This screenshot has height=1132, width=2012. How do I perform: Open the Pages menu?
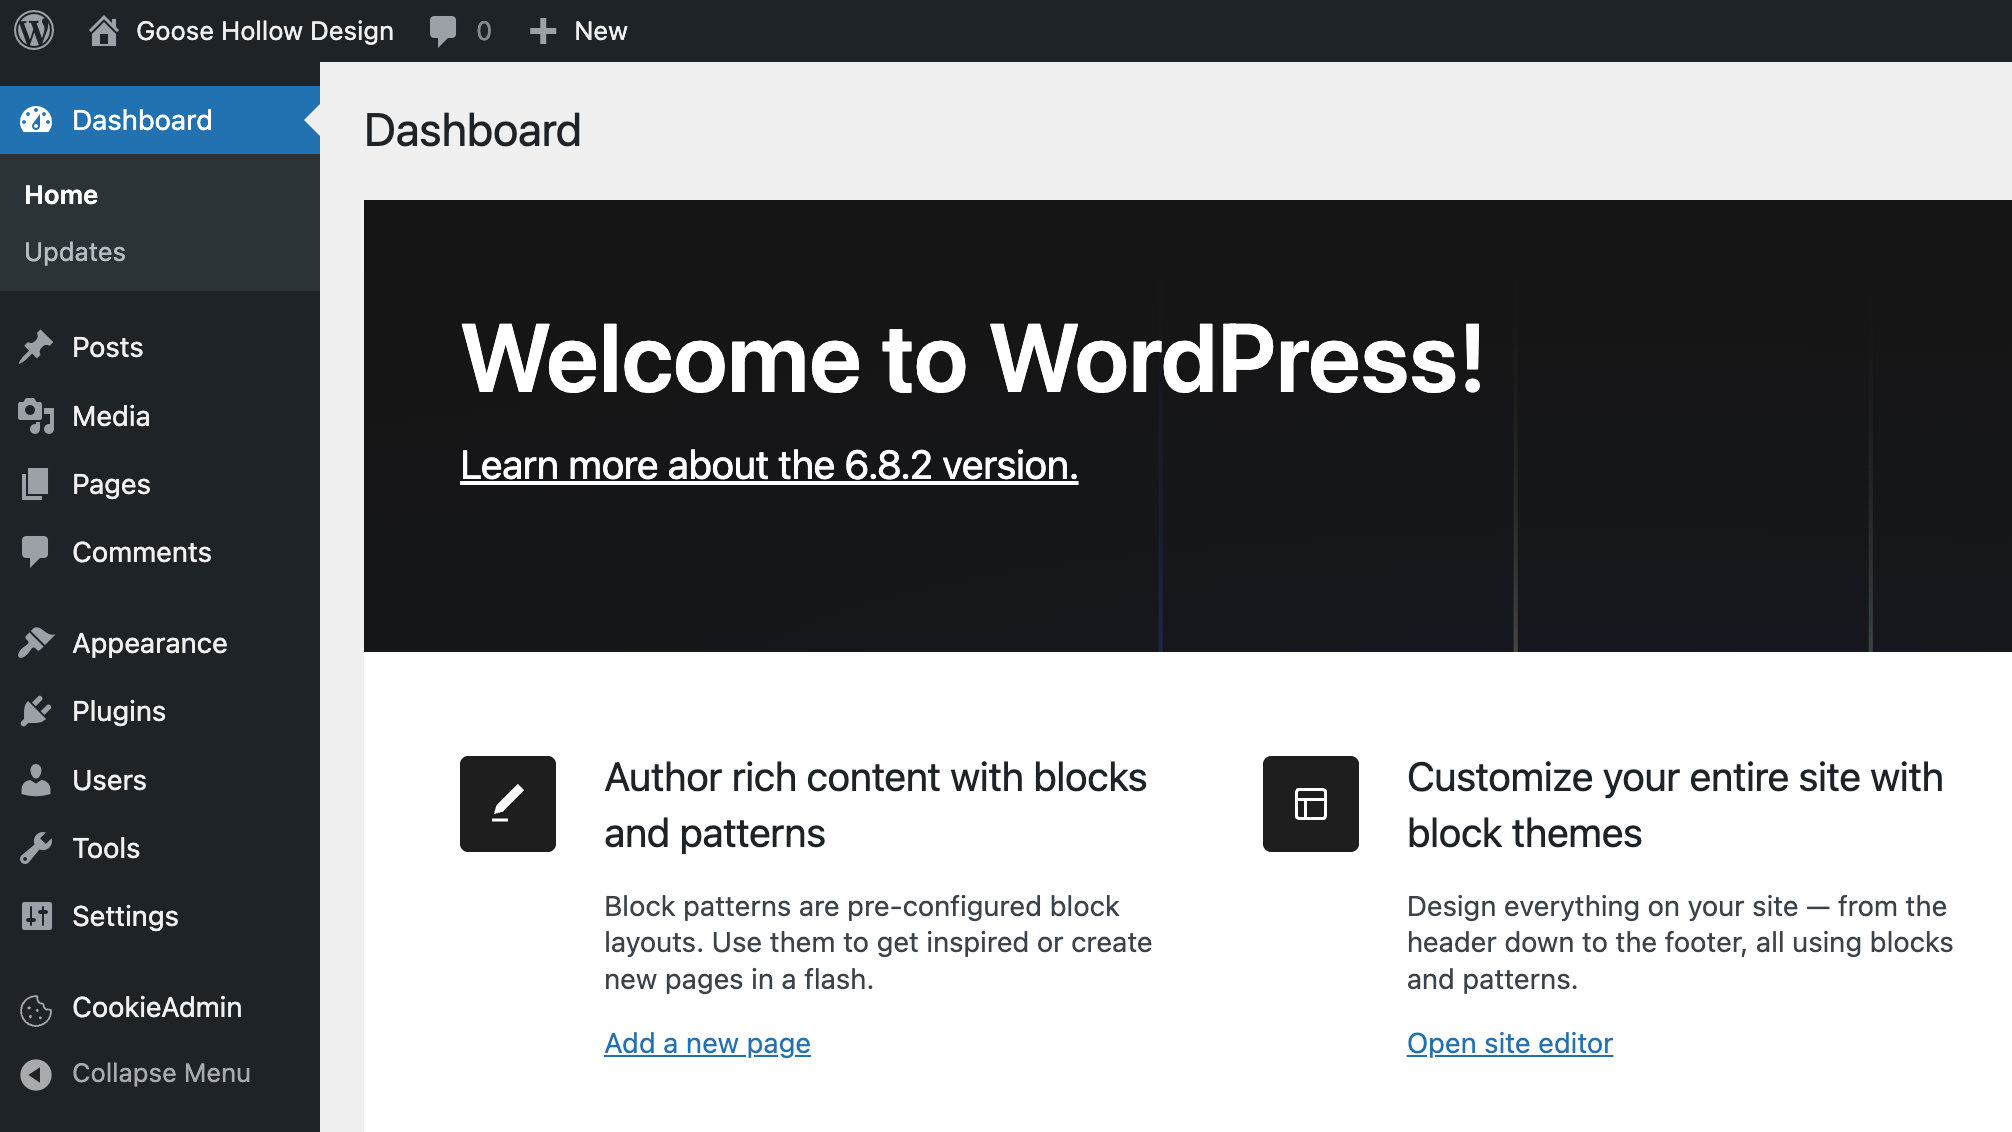pos(111,484)
